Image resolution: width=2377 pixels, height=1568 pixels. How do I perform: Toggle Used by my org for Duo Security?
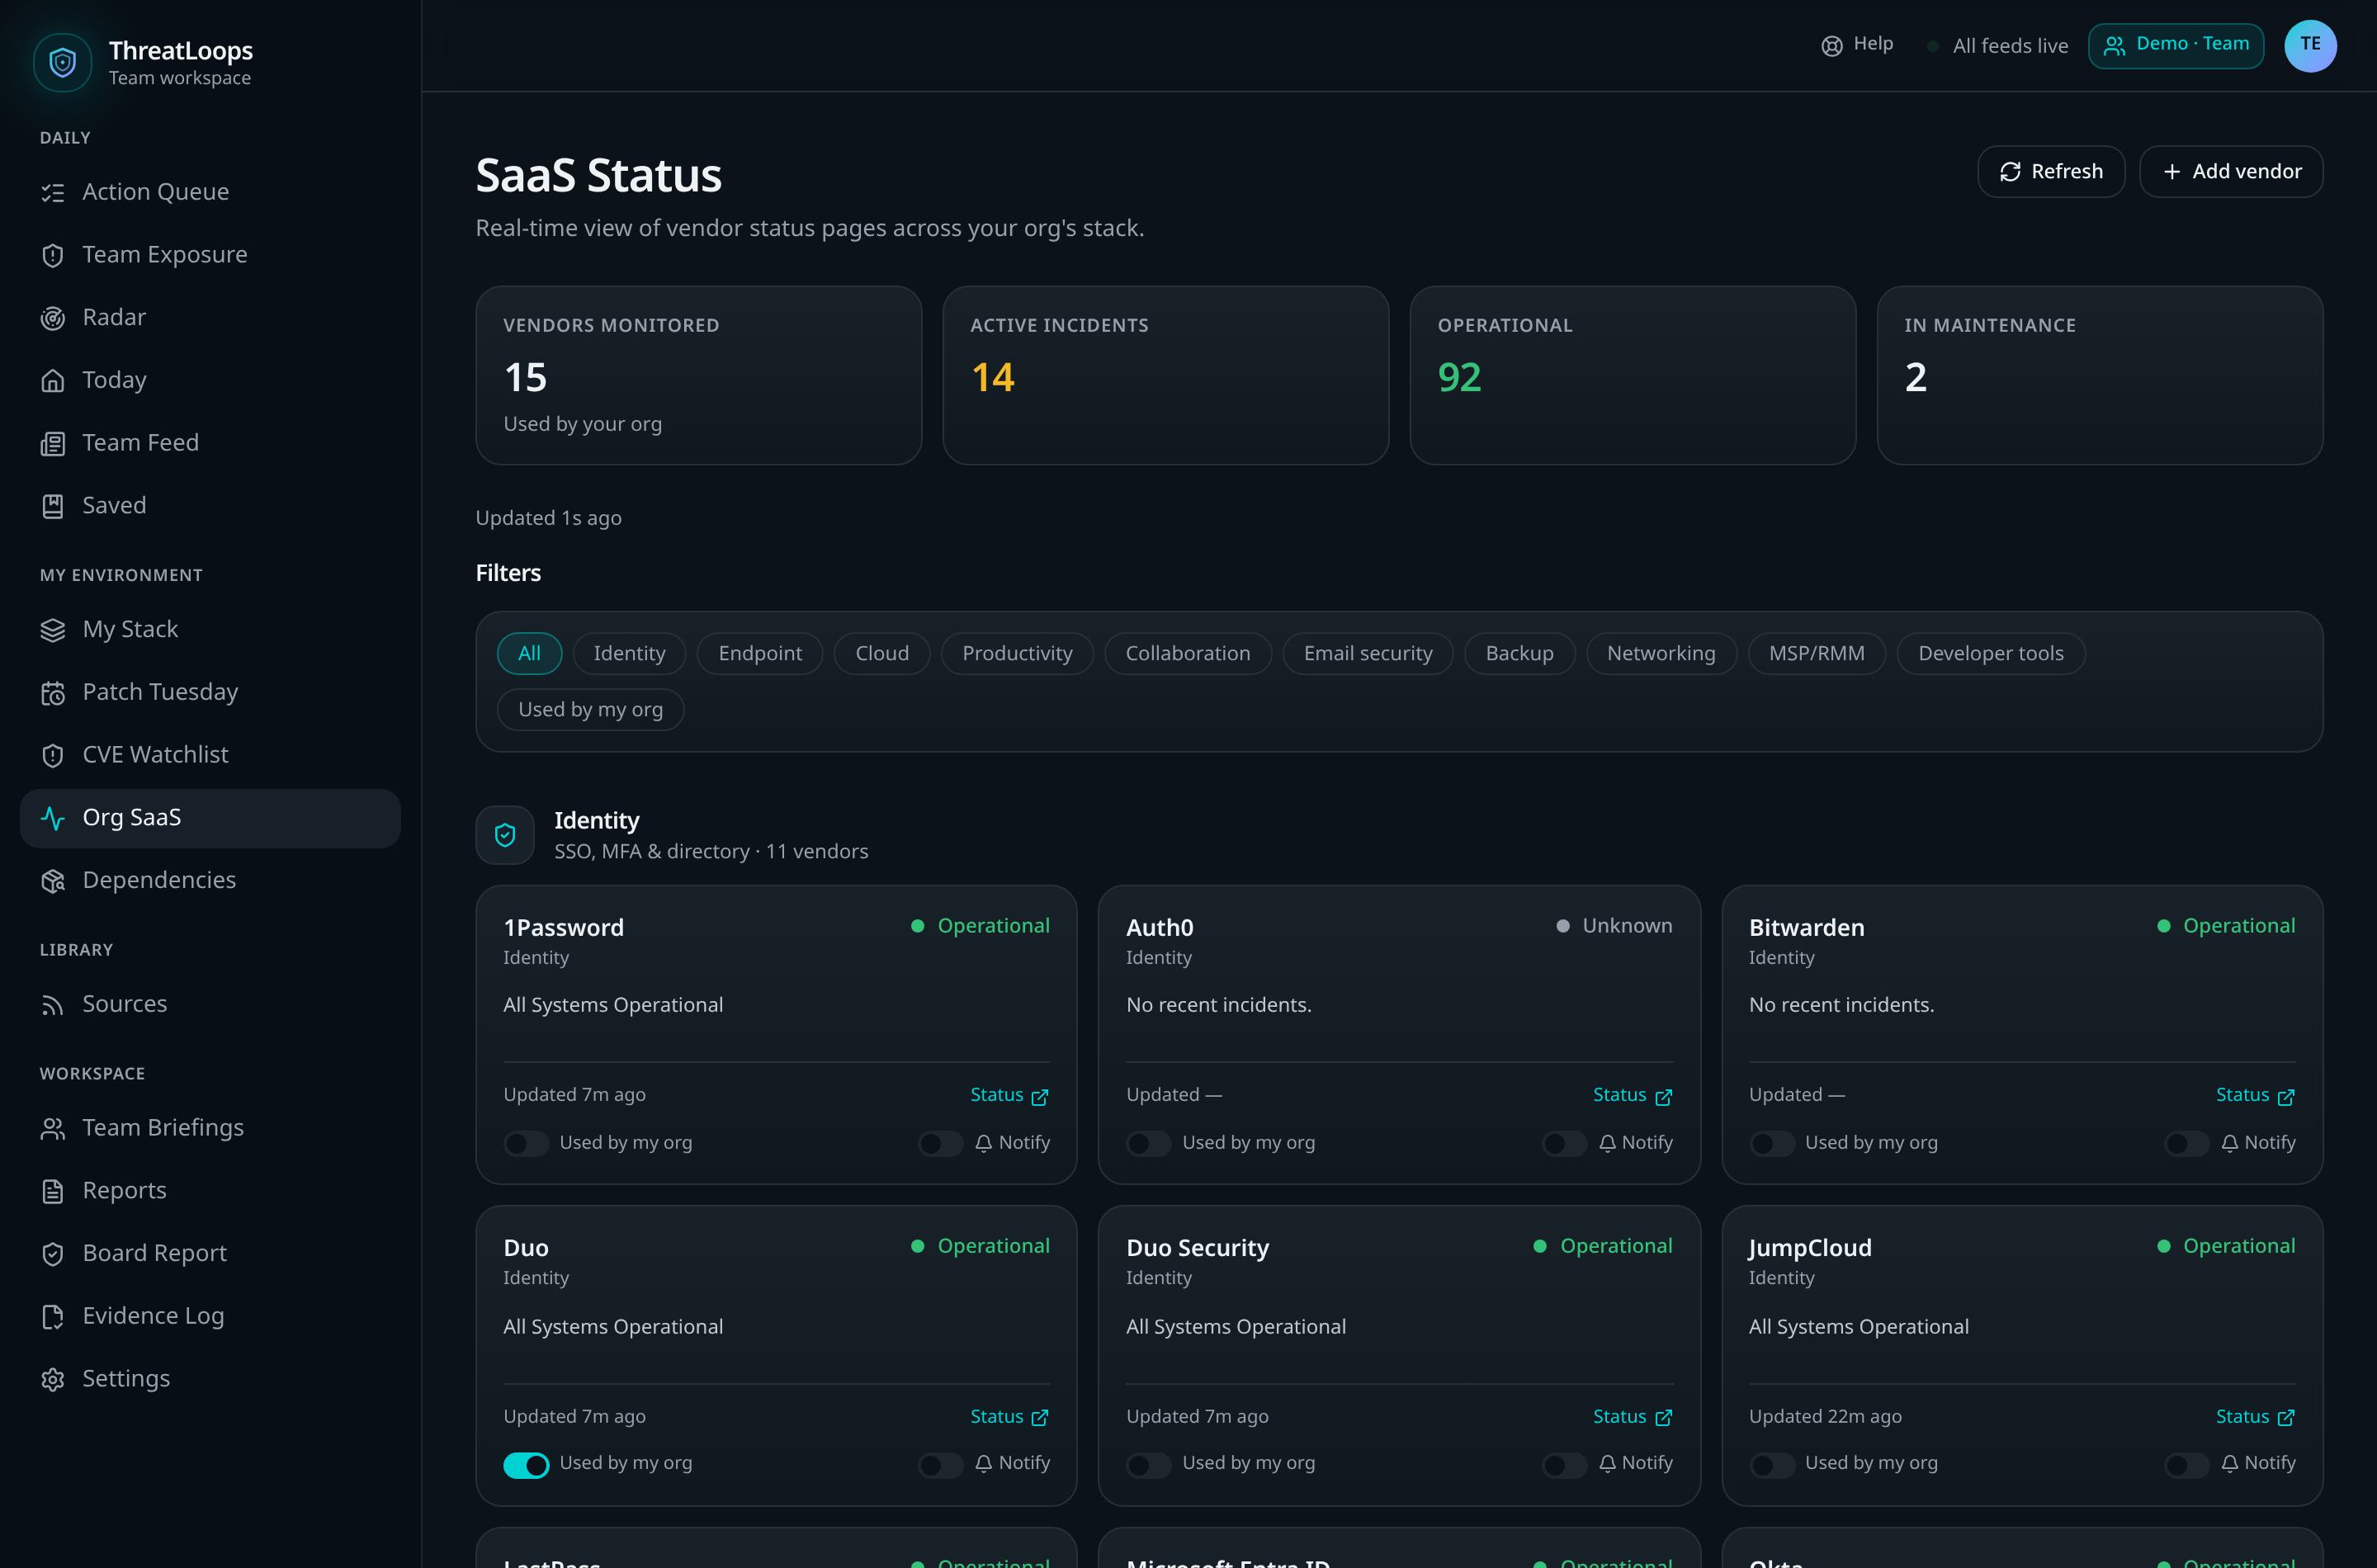coord(1149,1466)
